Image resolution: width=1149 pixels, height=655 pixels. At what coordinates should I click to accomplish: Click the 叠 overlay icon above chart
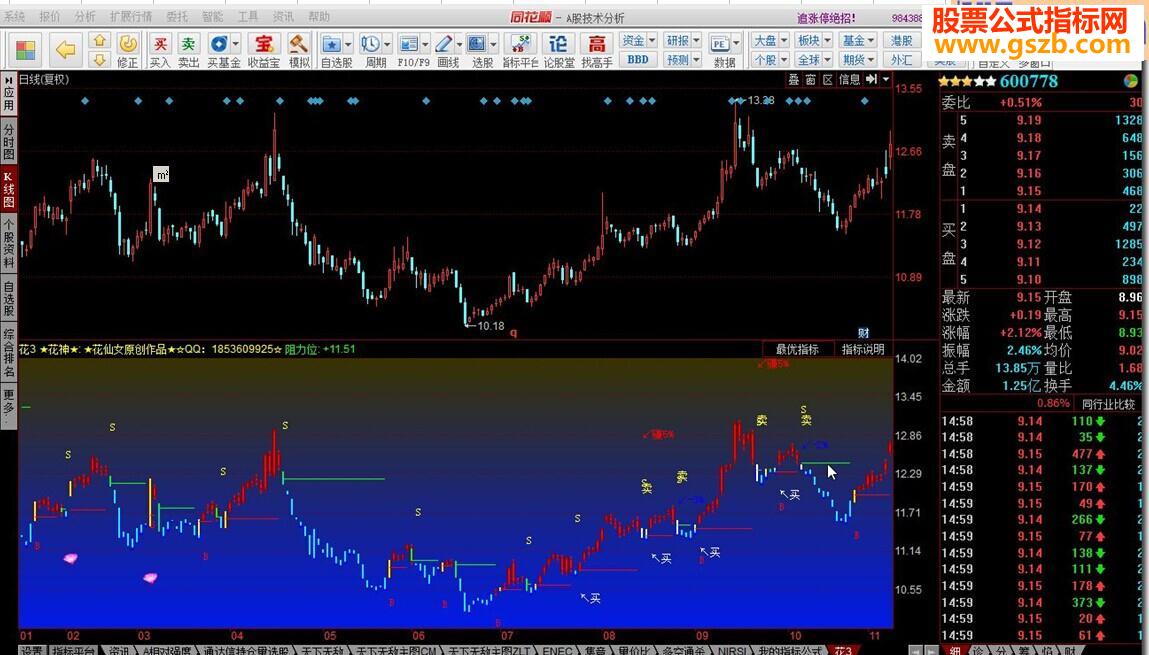point(794,79)
